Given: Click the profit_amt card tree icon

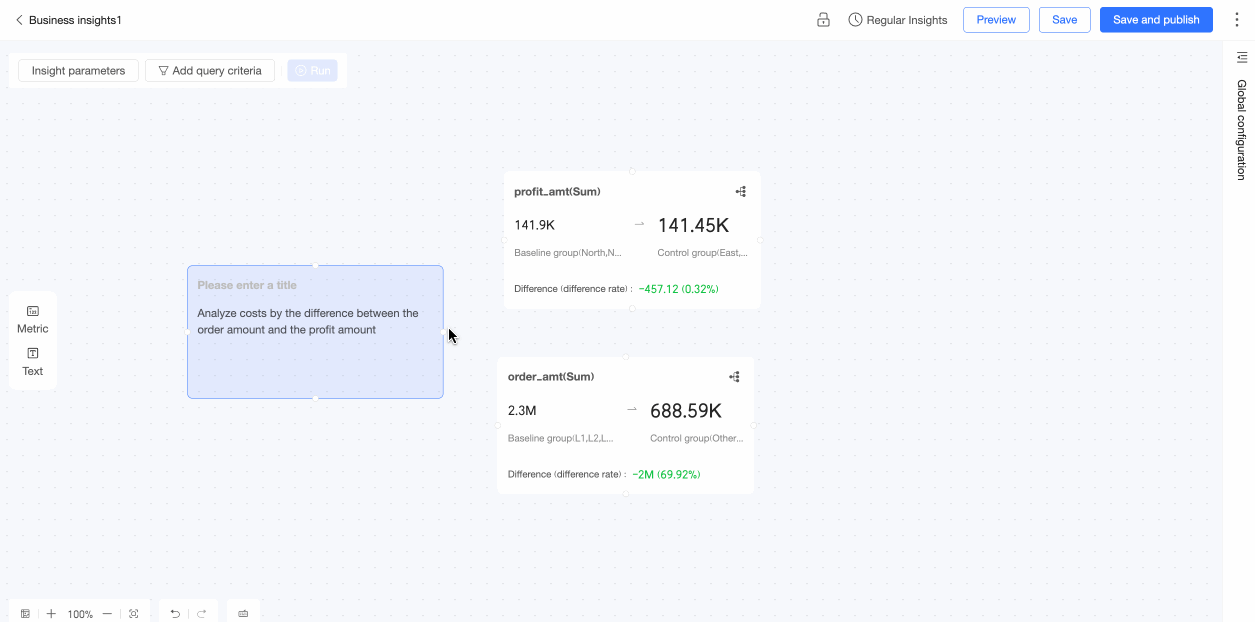Looking at the screenshot, I should (741, 191).
